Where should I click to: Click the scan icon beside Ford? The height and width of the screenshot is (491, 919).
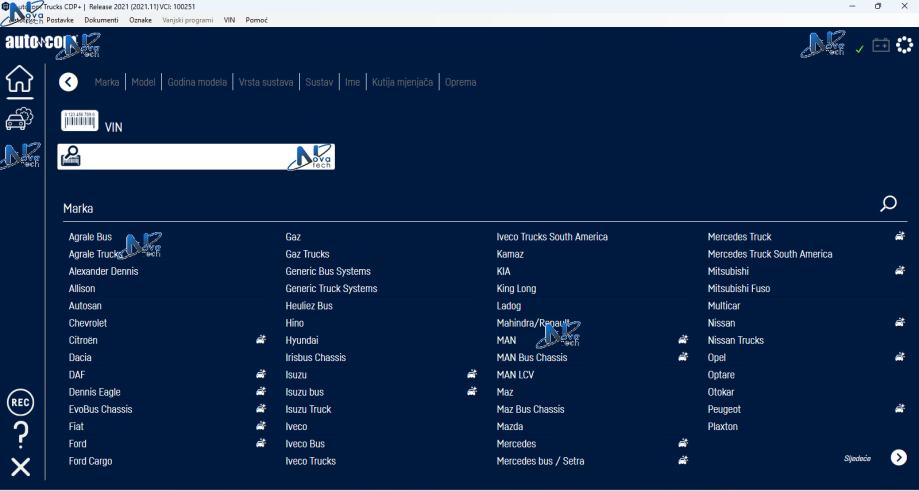click(261, 443)
